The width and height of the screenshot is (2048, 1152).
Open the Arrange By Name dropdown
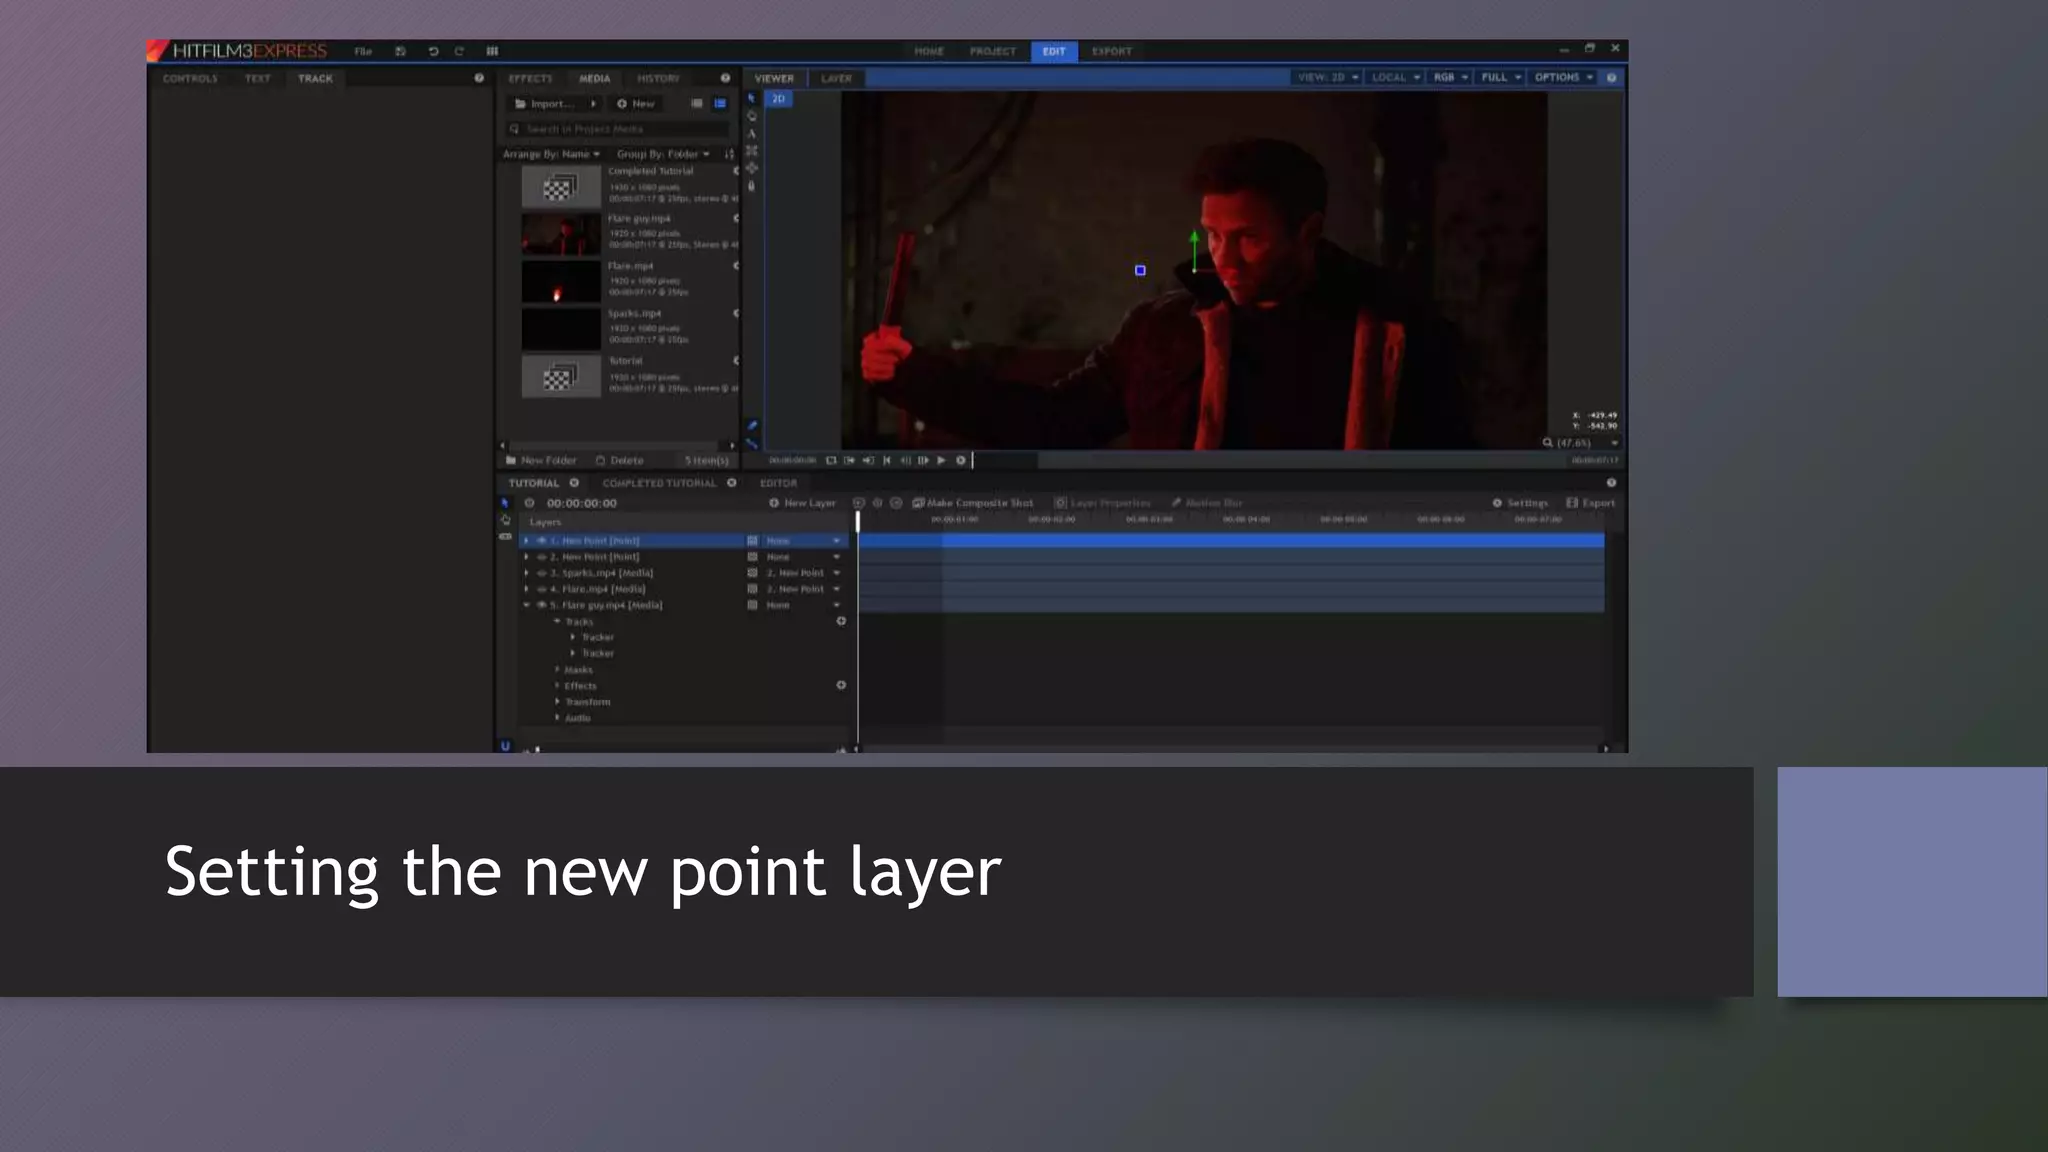pyautogui.click(x=551, y=154)
